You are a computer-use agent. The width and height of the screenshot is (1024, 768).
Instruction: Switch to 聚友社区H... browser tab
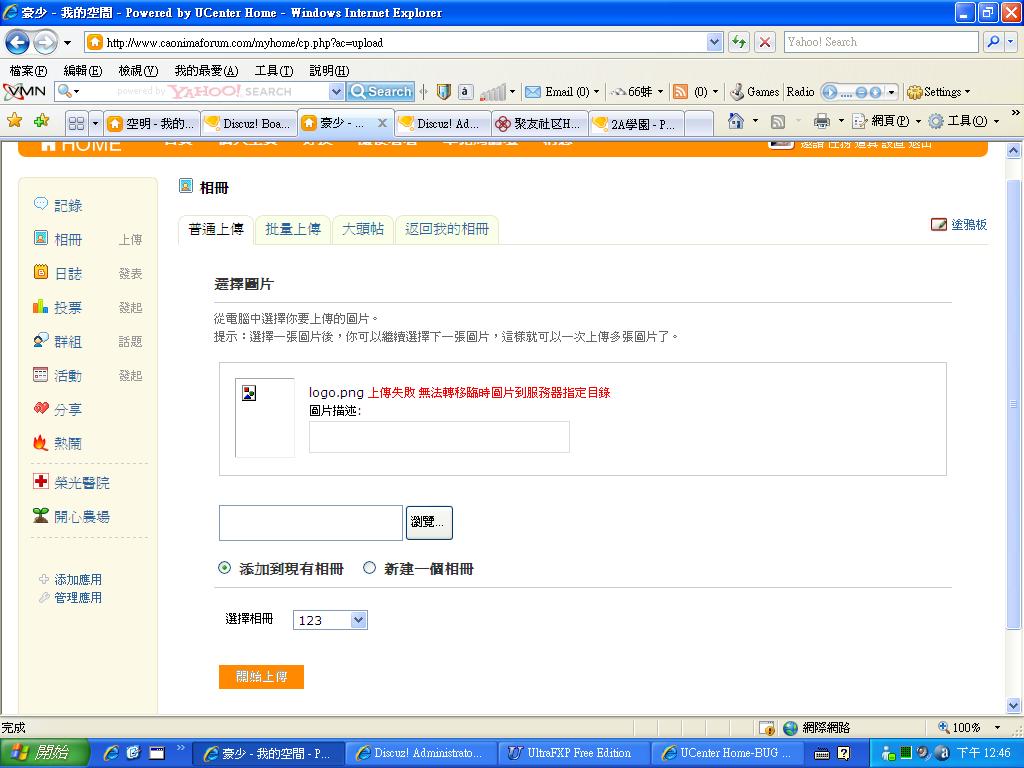point(539,123)
